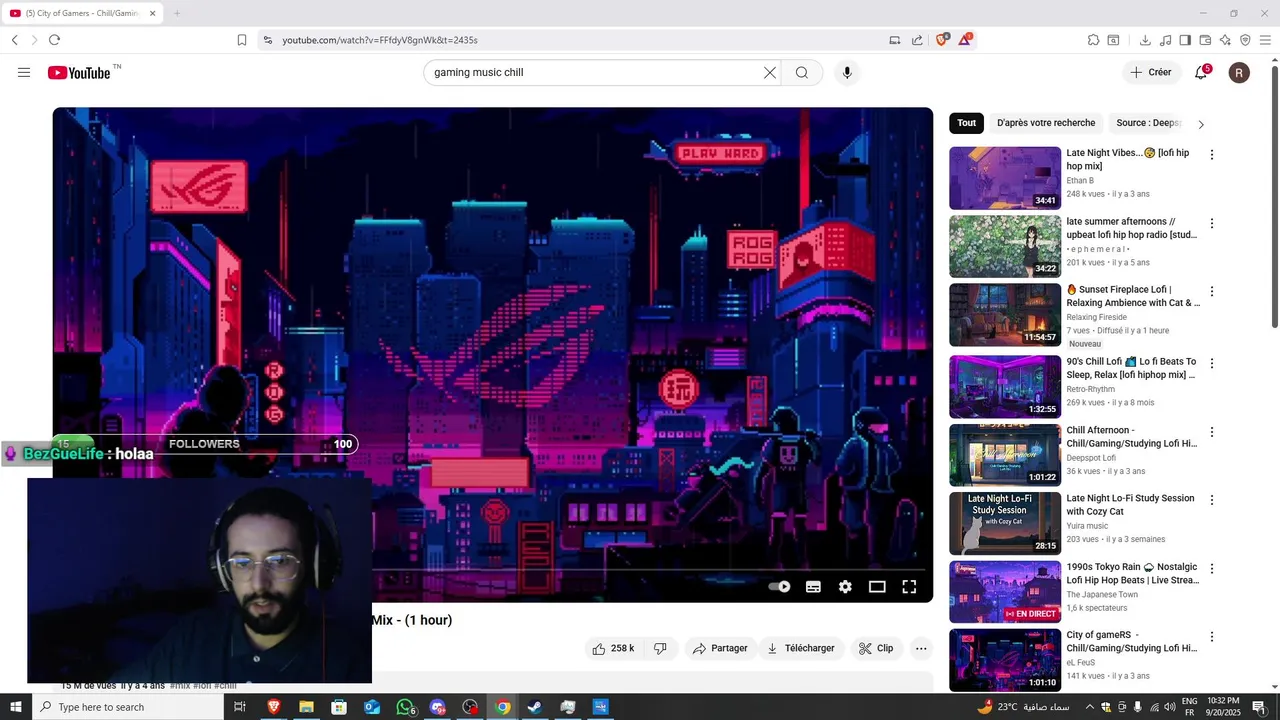Open options for late summer afternoons video

pyautogui.click(x=1212, y=223)
